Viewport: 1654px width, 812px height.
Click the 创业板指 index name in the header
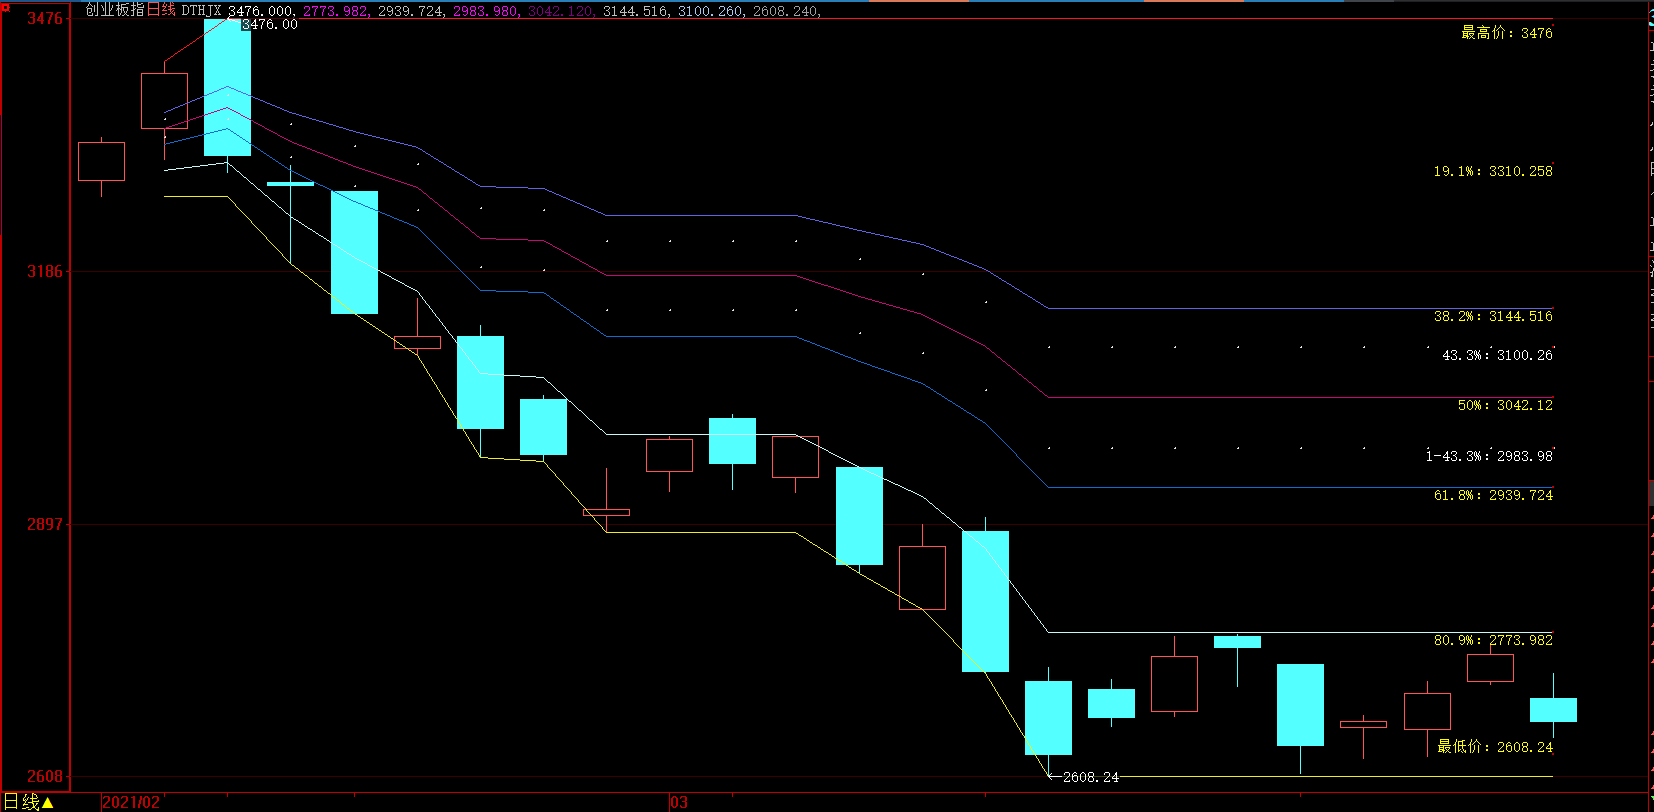[115, 10]
